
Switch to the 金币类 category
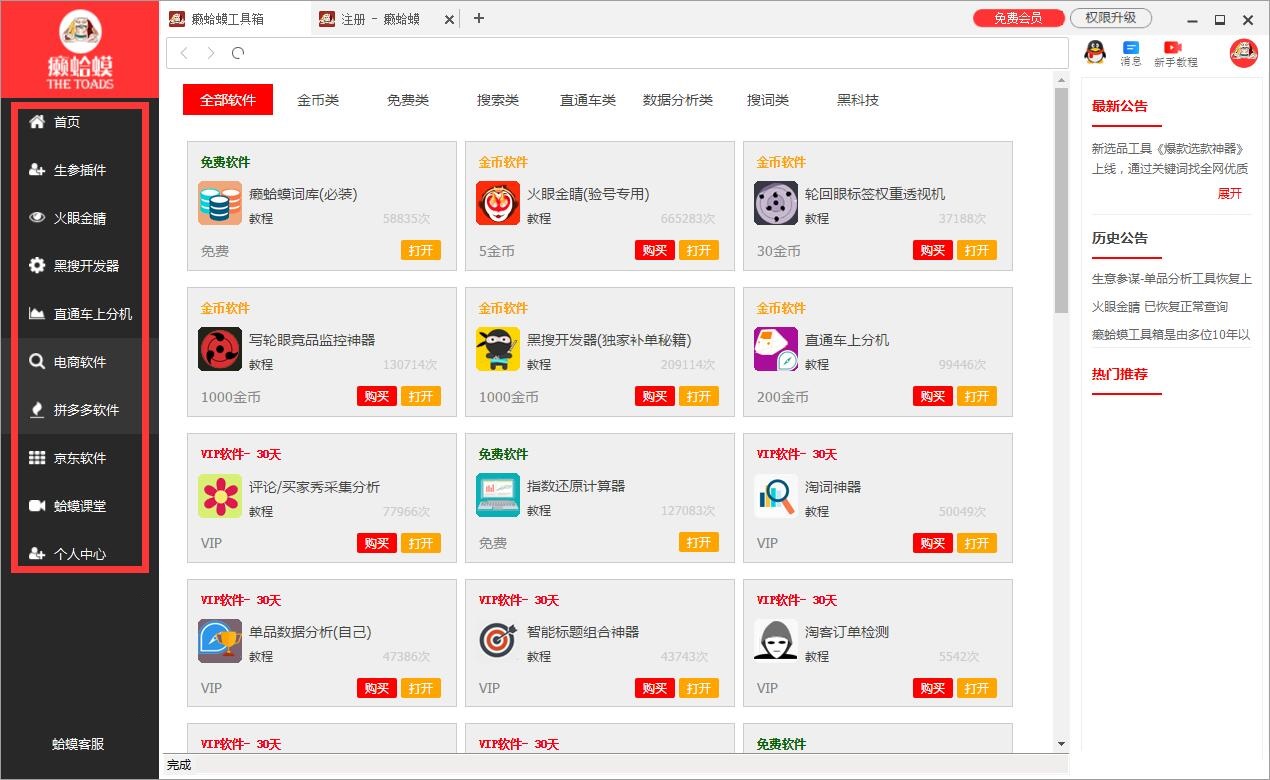click(318, 100)
